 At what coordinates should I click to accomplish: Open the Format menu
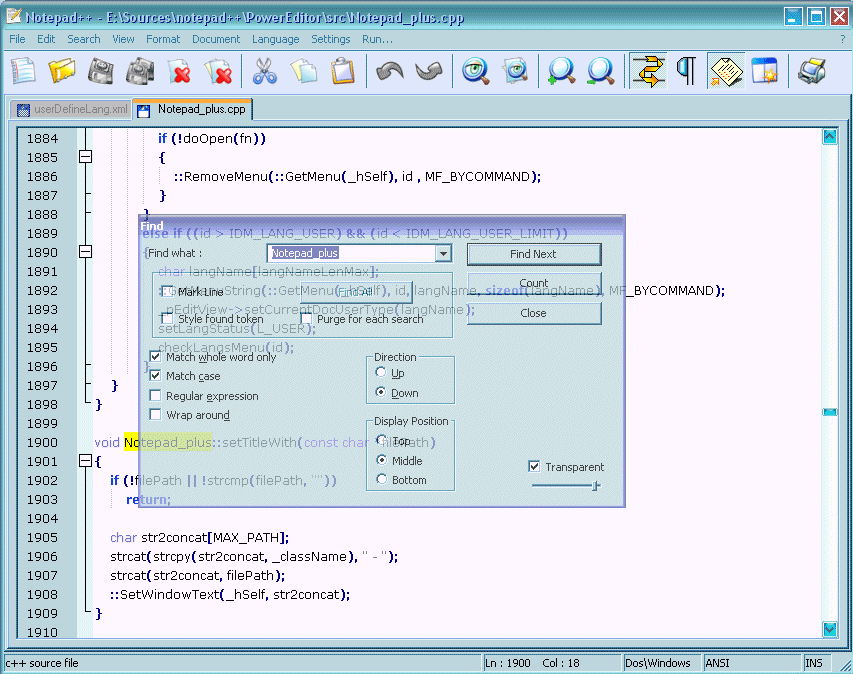(x=163, y=39)
